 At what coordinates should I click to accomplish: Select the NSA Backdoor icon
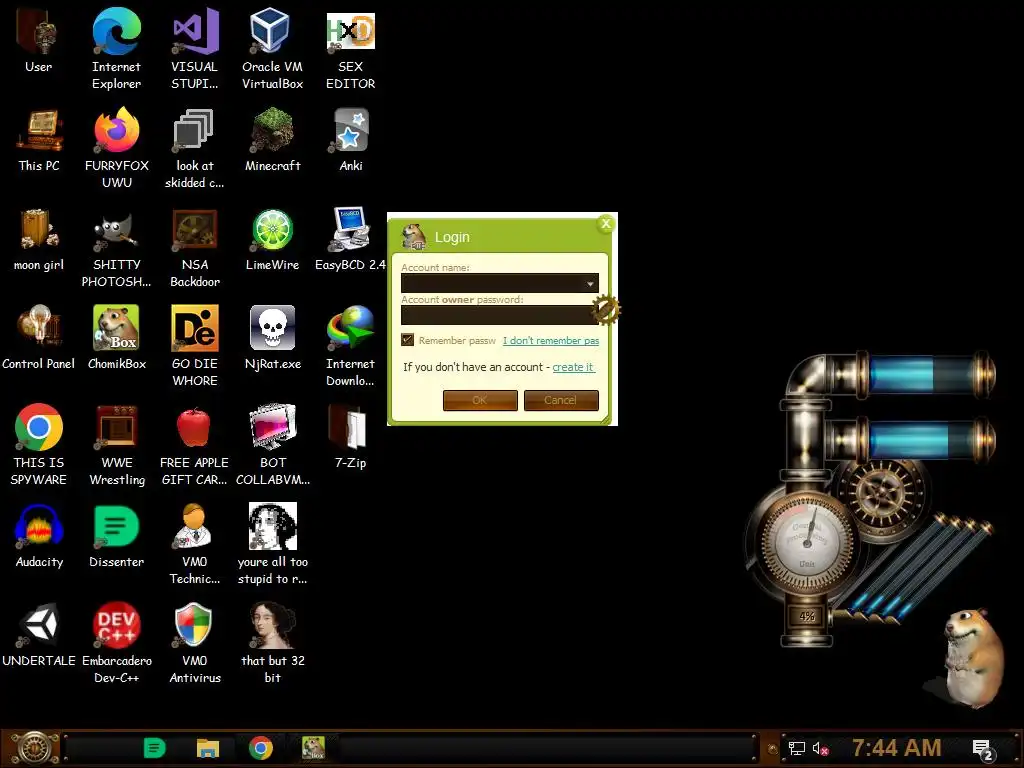[195, 247]
